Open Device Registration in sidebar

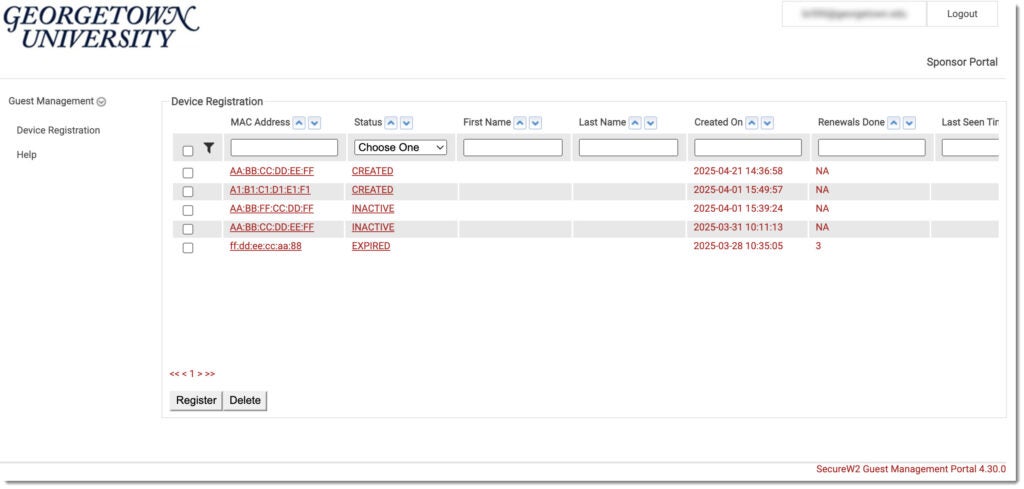point(58,130)
